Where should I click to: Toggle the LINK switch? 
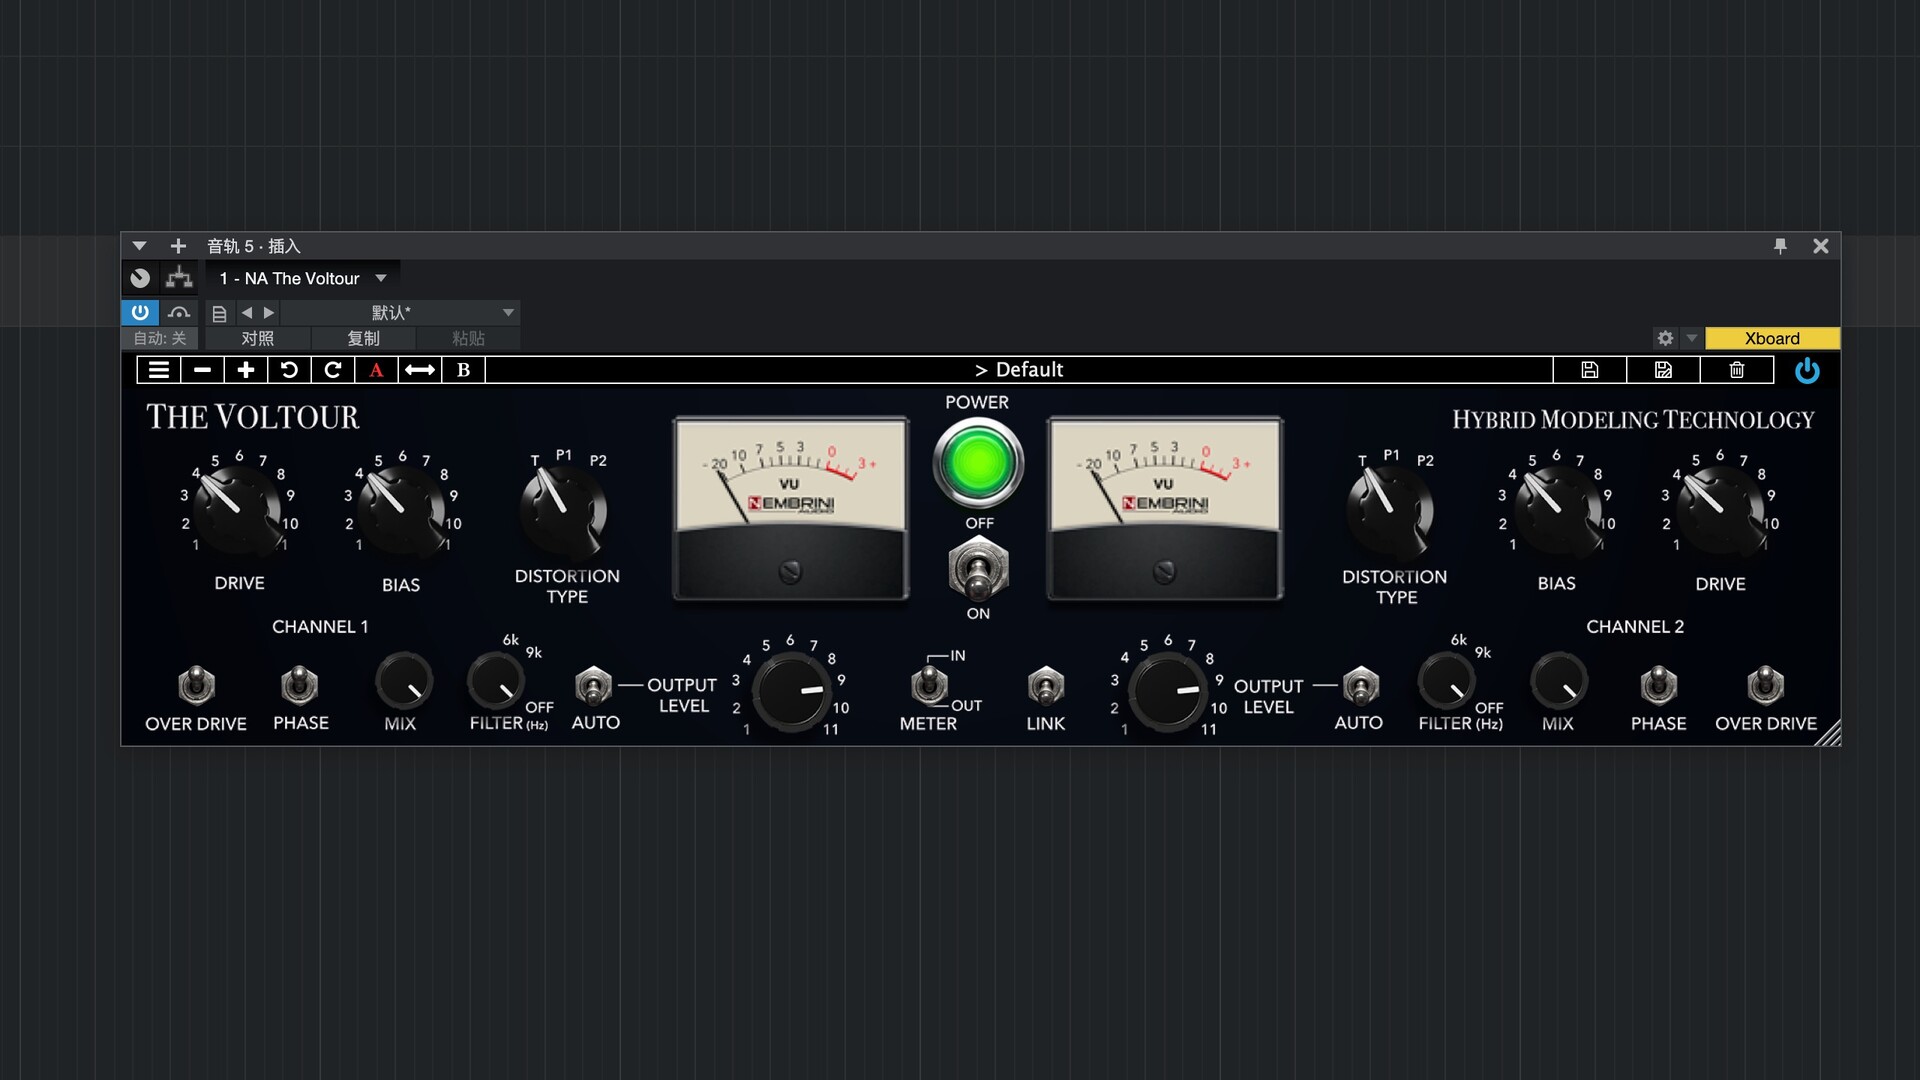[x=1046, y=686]
